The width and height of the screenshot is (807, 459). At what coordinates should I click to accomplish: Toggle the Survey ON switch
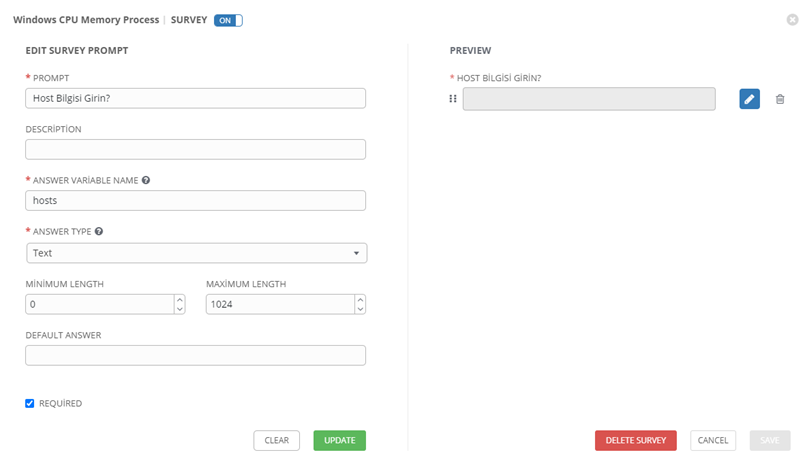point(228,20)
